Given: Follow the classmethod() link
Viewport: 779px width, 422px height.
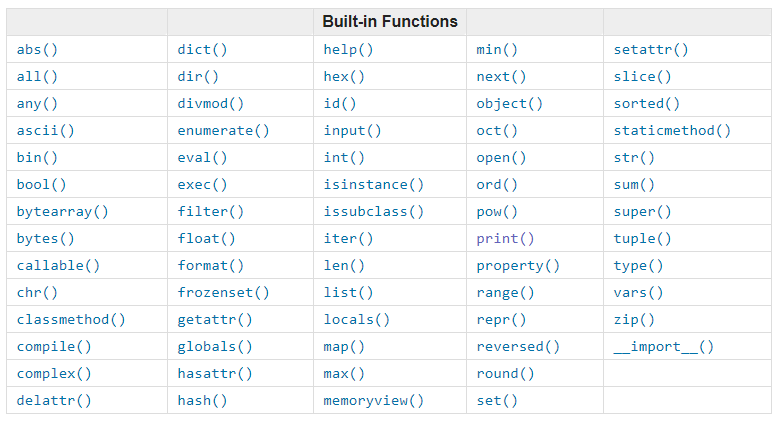Looking at the screenshot, I should pyautogui.click(x=71, y=319).
